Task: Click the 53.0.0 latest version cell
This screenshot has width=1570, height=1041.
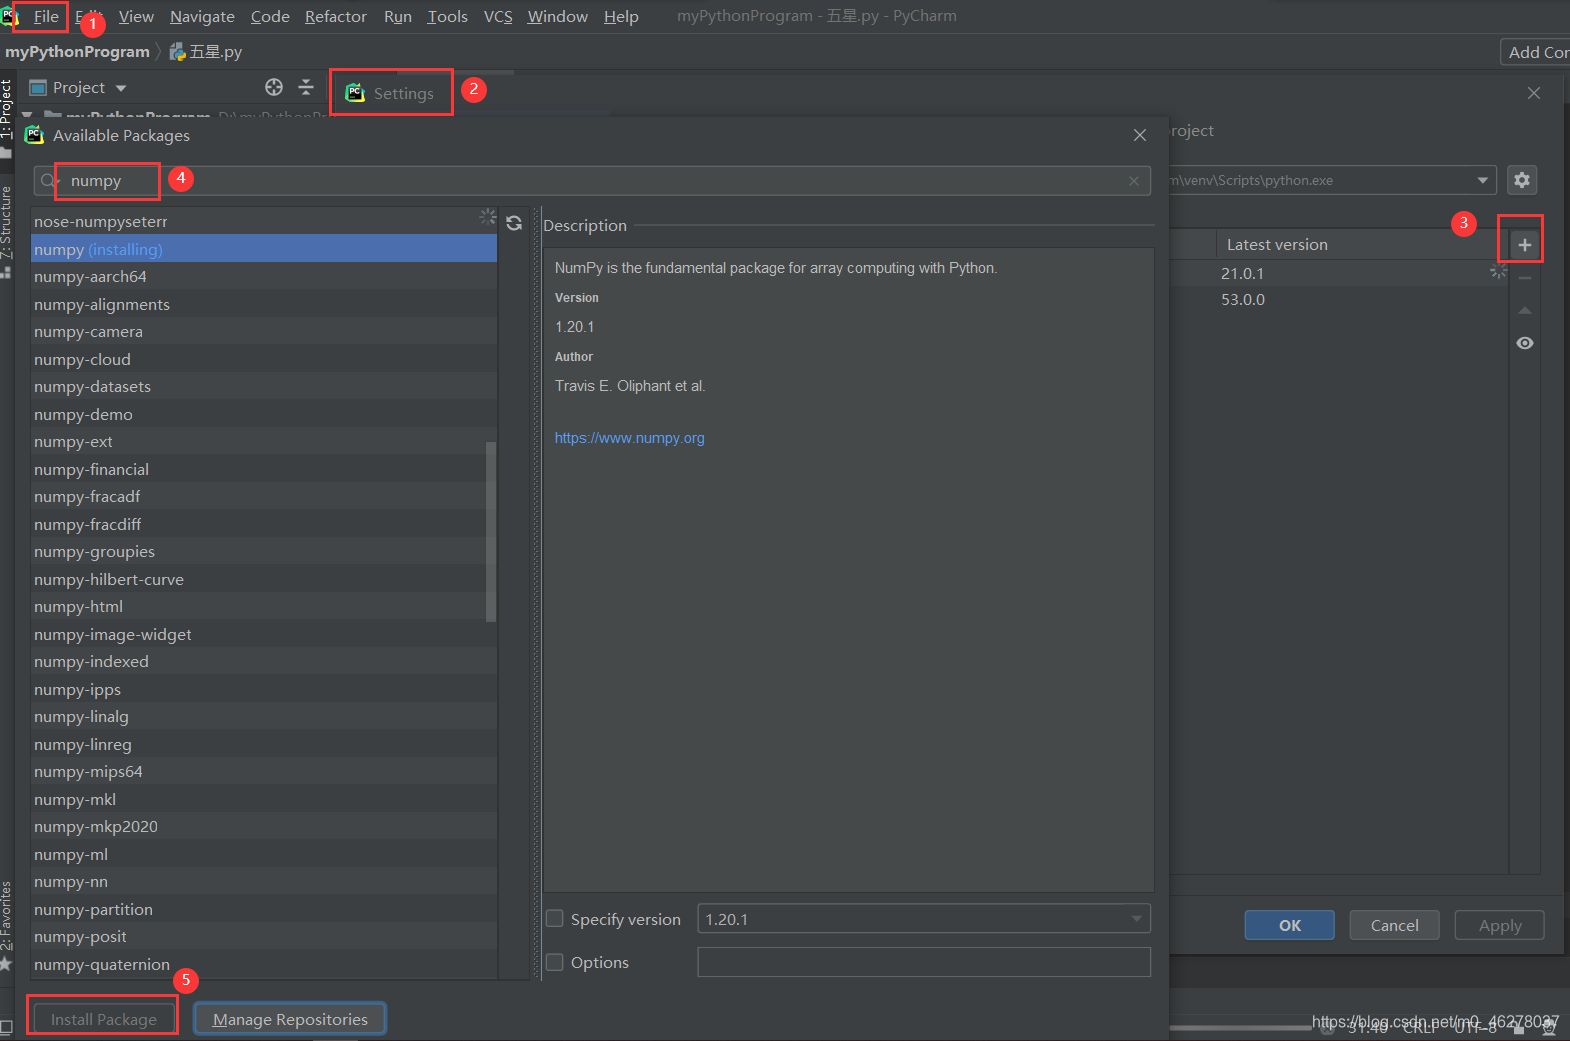Action: tap(1242, 299)
